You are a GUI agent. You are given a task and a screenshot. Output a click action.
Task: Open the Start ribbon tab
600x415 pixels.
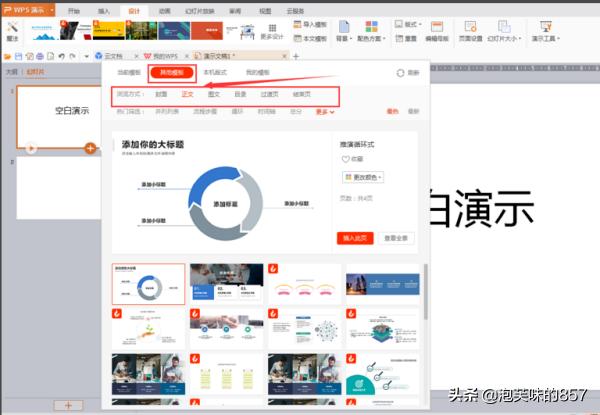click(74, 11)
